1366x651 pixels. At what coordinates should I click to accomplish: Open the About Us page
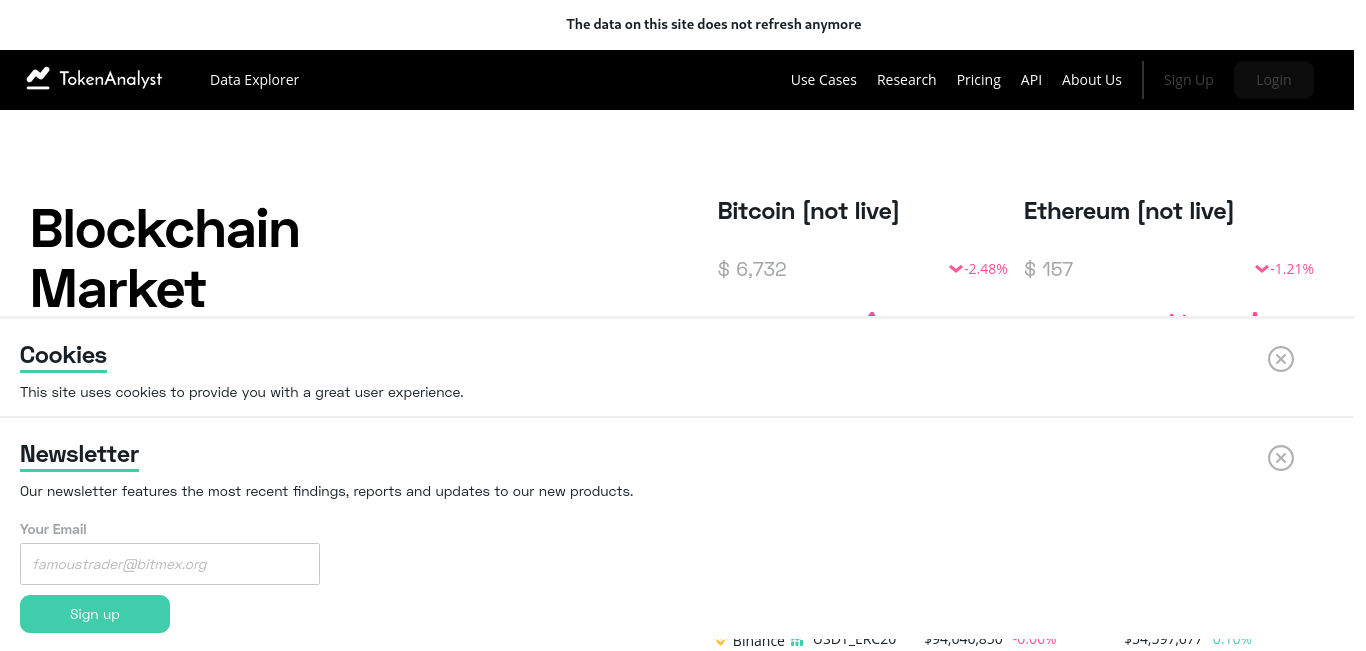(1091, 80)
